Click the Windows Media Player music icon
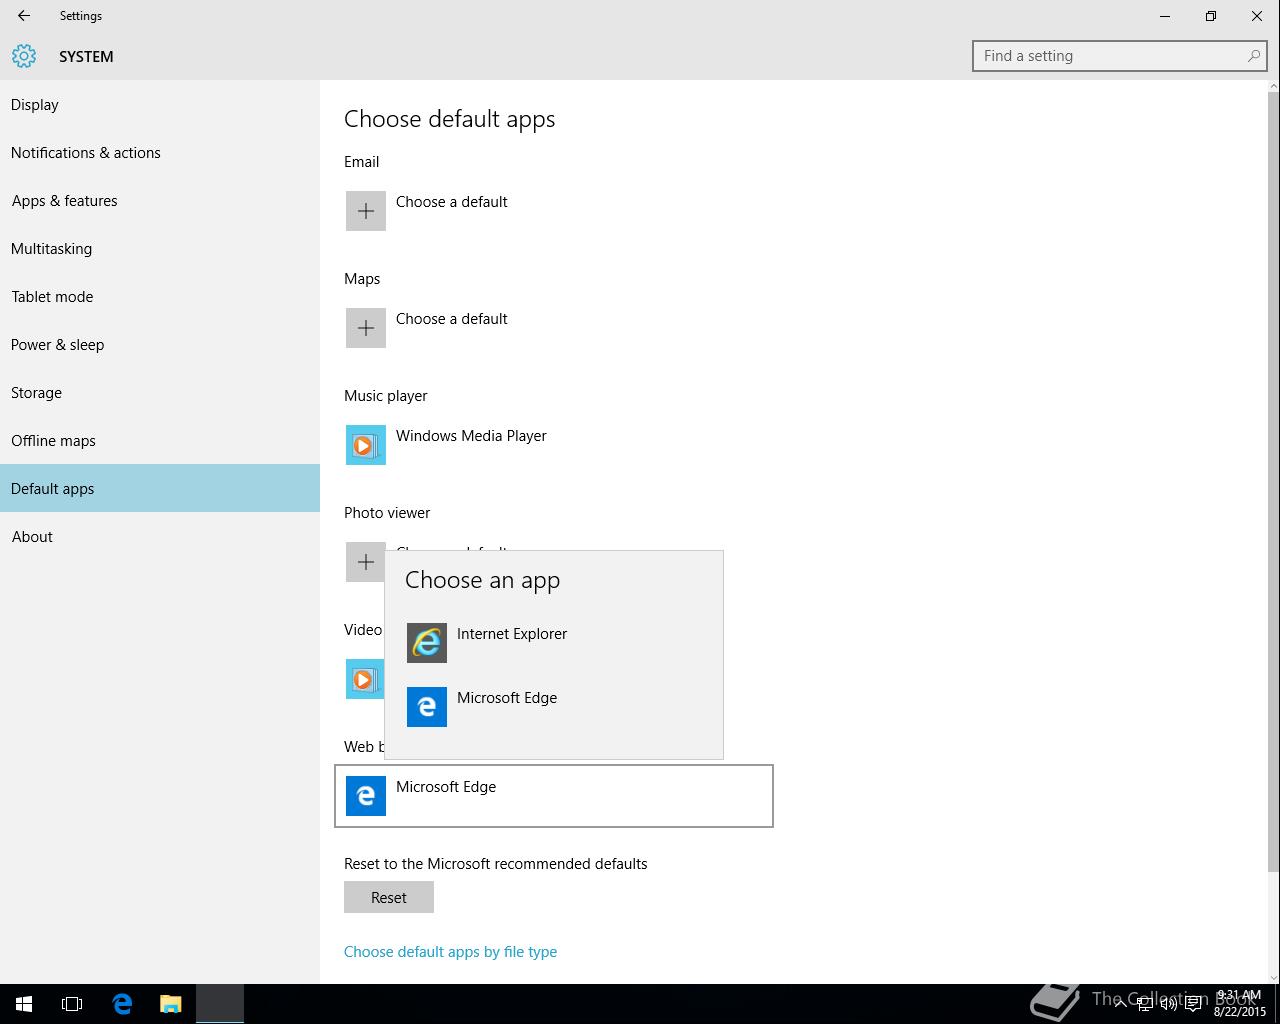1280x1024 pixels. point(365,445)
